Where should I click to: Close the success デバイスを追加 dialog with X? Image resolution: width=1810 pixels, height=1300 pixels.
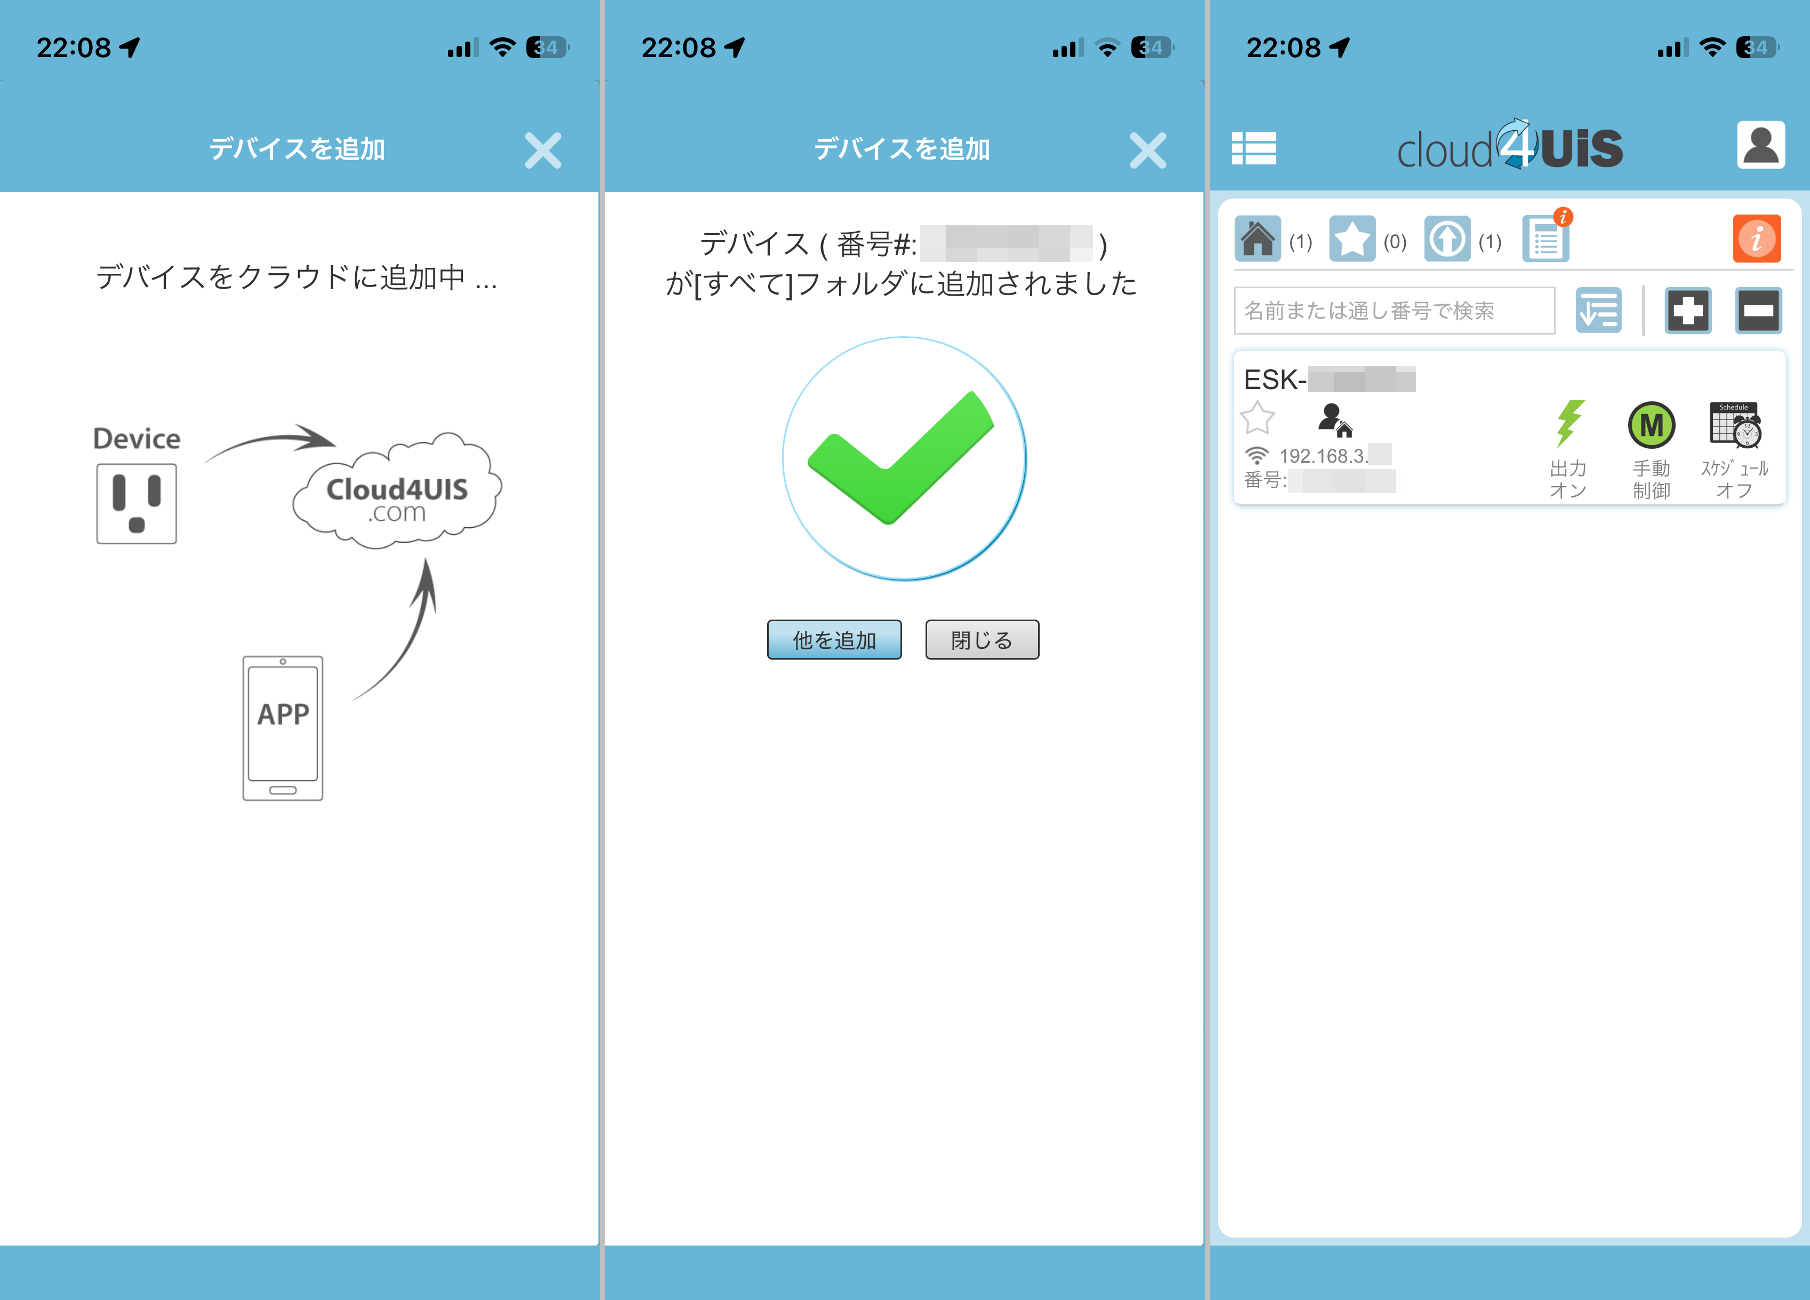[x=1148, y=151]
